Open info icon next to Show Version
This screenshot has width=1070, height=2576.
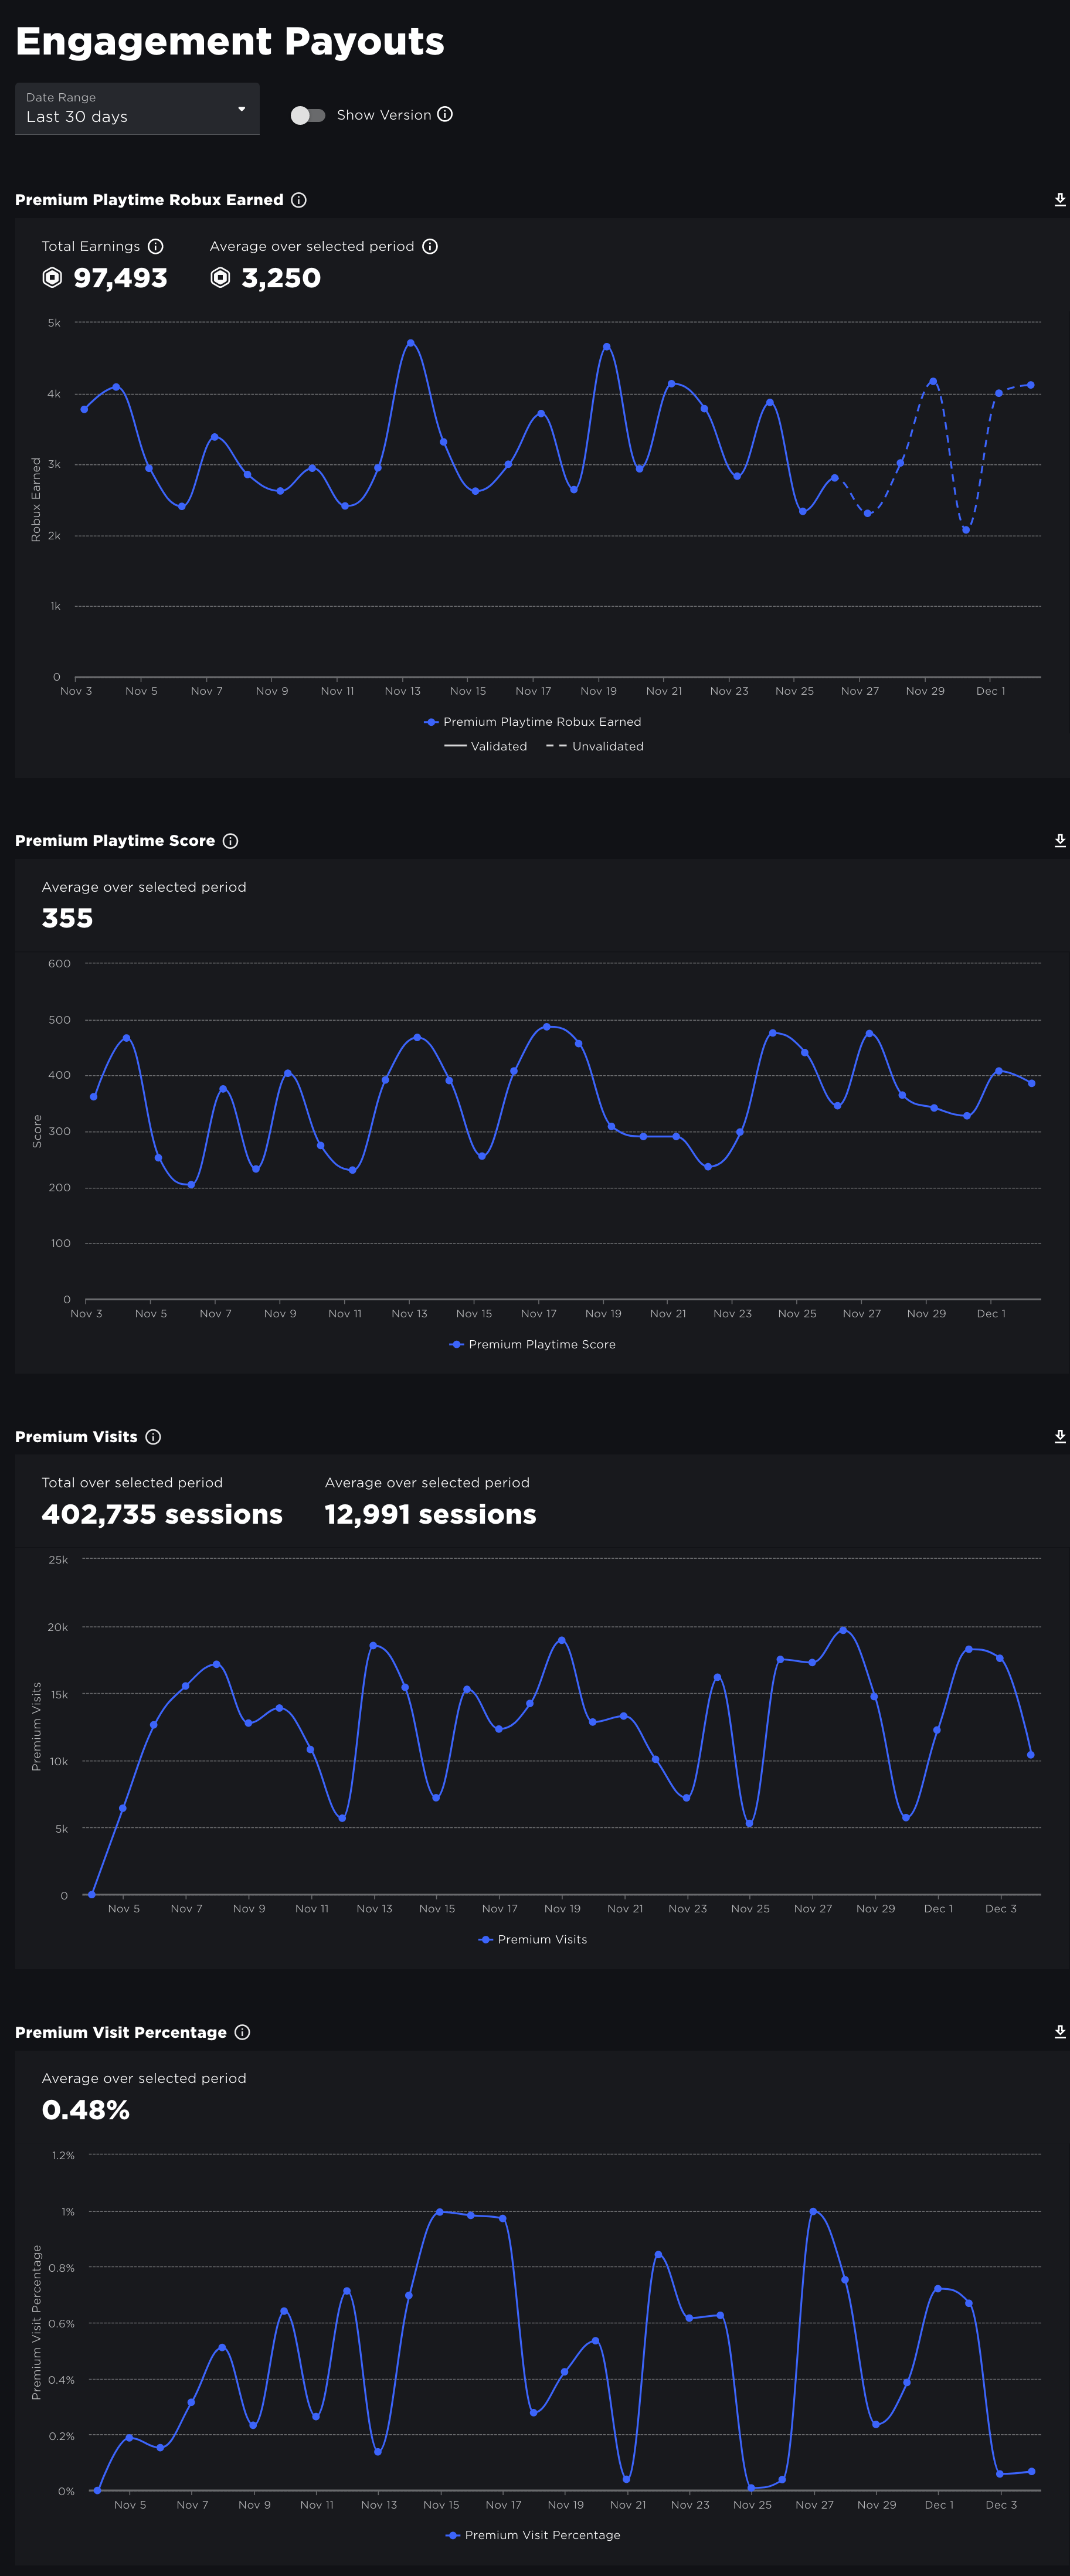pos(445,115)
